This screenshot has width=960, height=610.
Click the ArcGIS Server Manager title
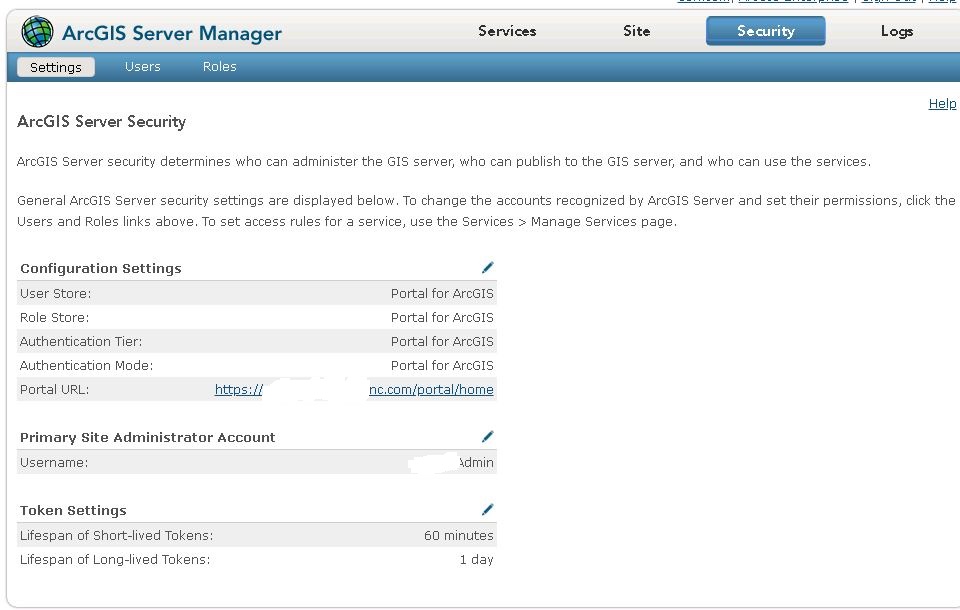click(172, 33)
